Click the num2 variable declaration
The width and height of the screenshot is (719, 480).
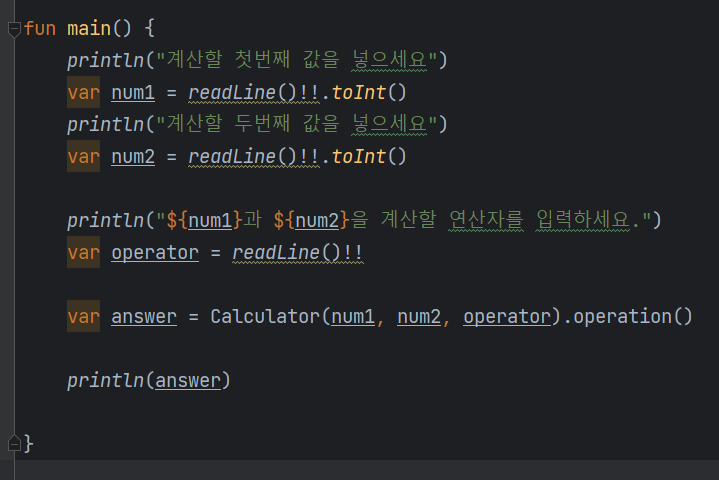[x=133, y=157]
